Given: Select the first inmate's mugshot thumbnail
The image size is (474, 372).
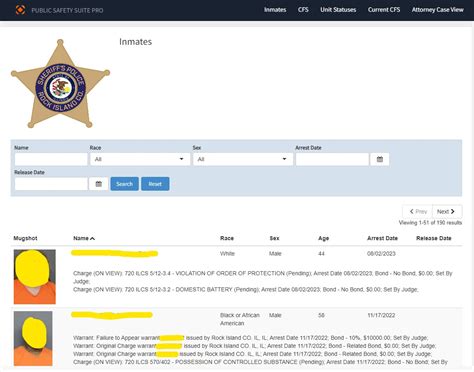Looking at the screenshot, I should [35, 277].
